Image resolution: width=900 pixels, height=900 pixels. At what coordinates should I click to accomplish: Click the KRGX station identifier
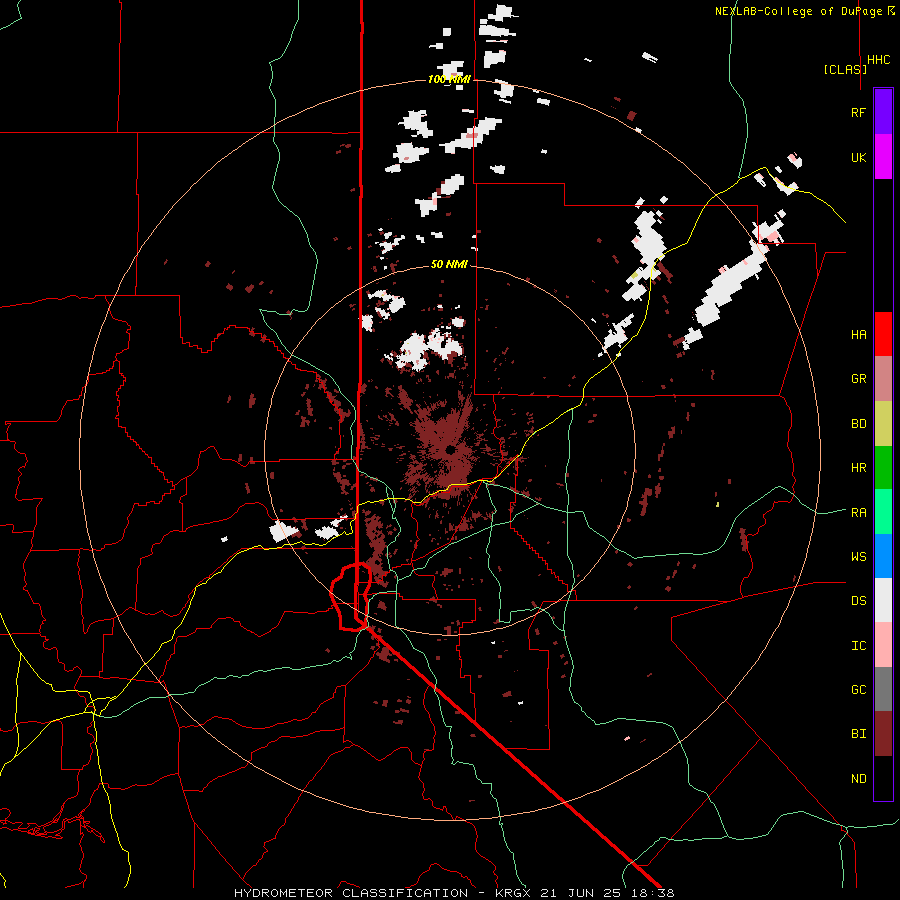click(x=514, y=893)
